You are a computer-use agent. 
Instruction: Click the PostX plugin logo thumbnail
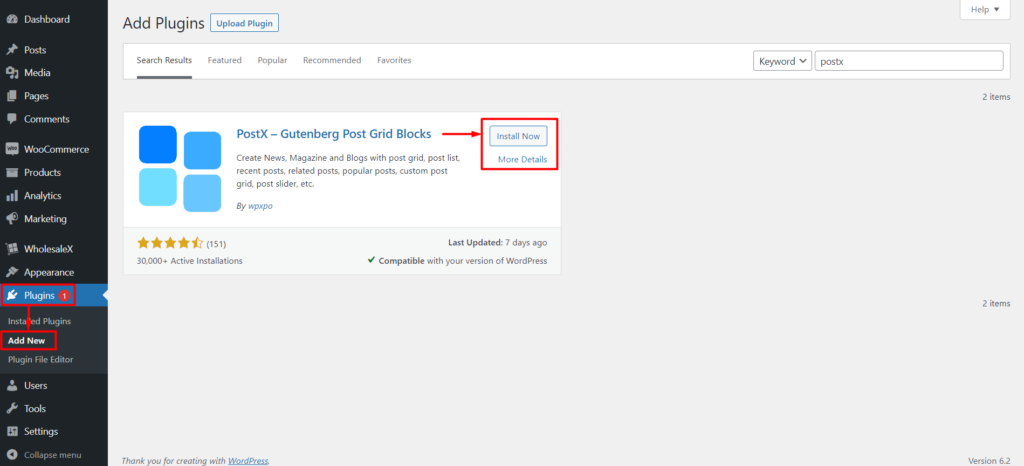pos(180,168)
